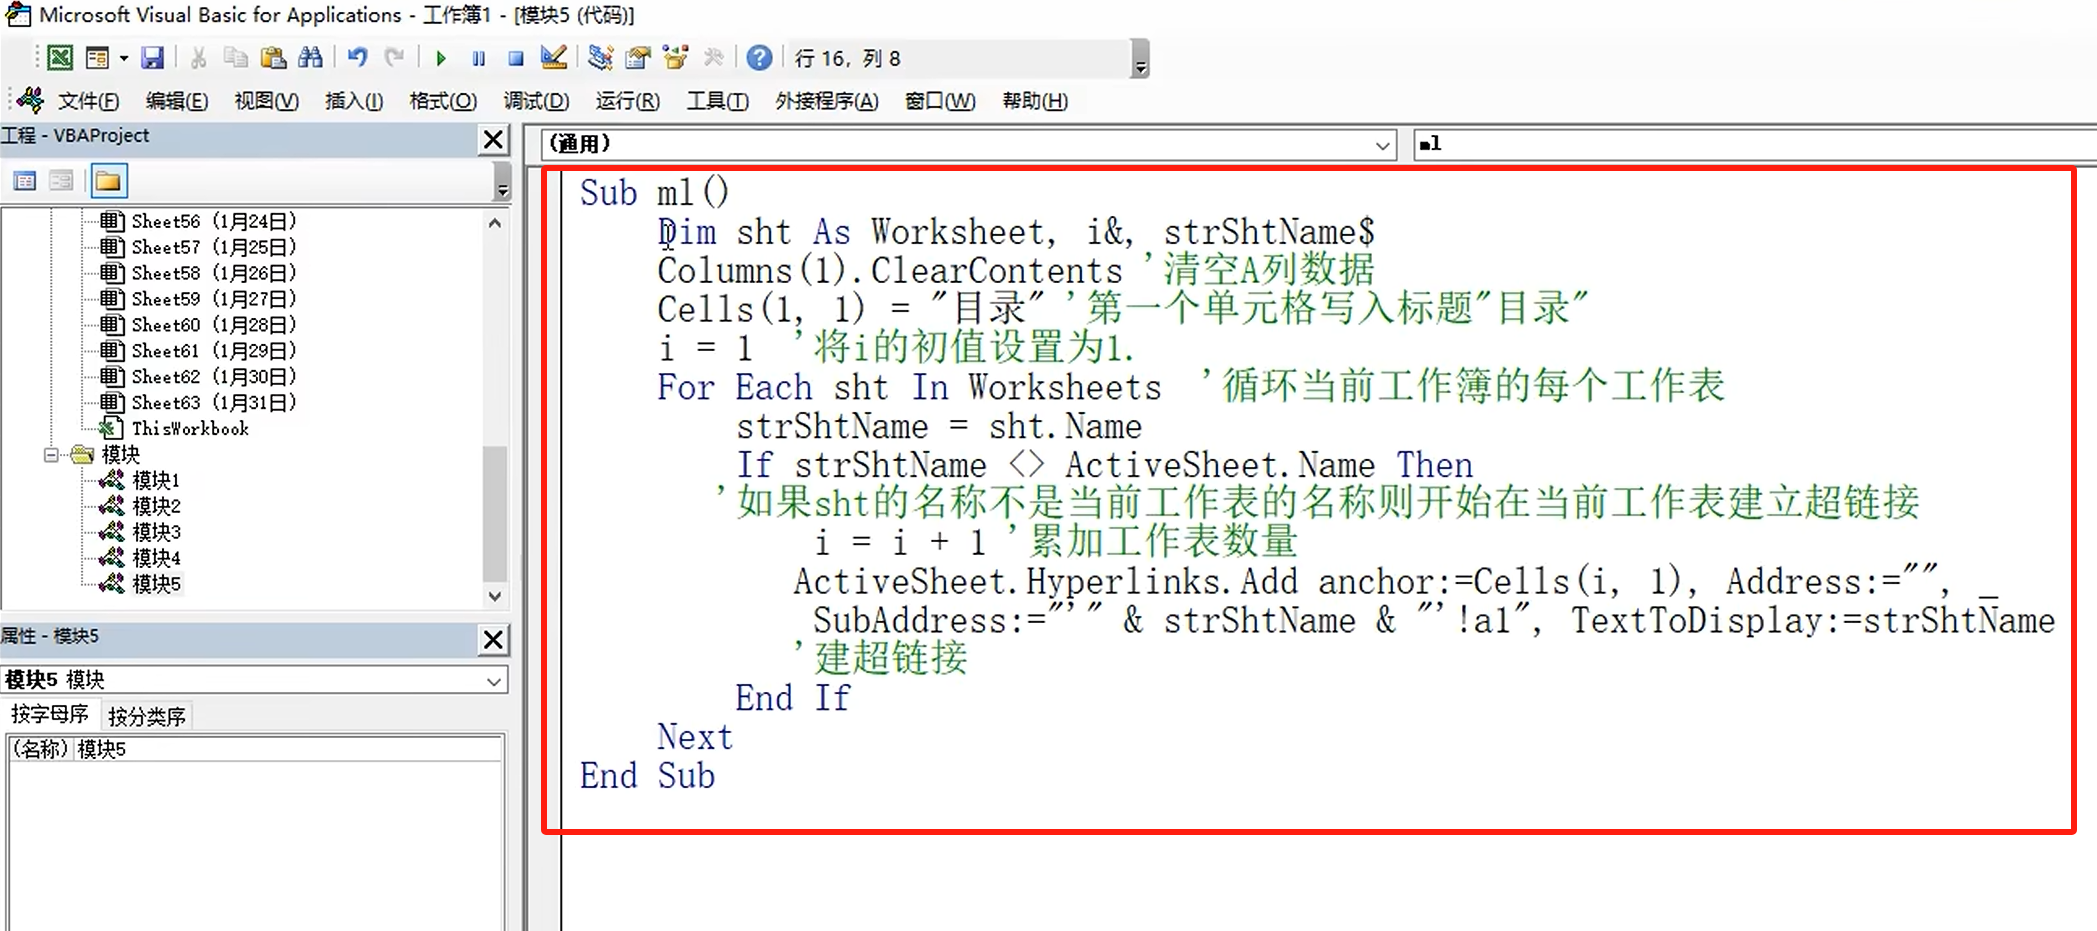Toggle Folders view in project panel

108,181
